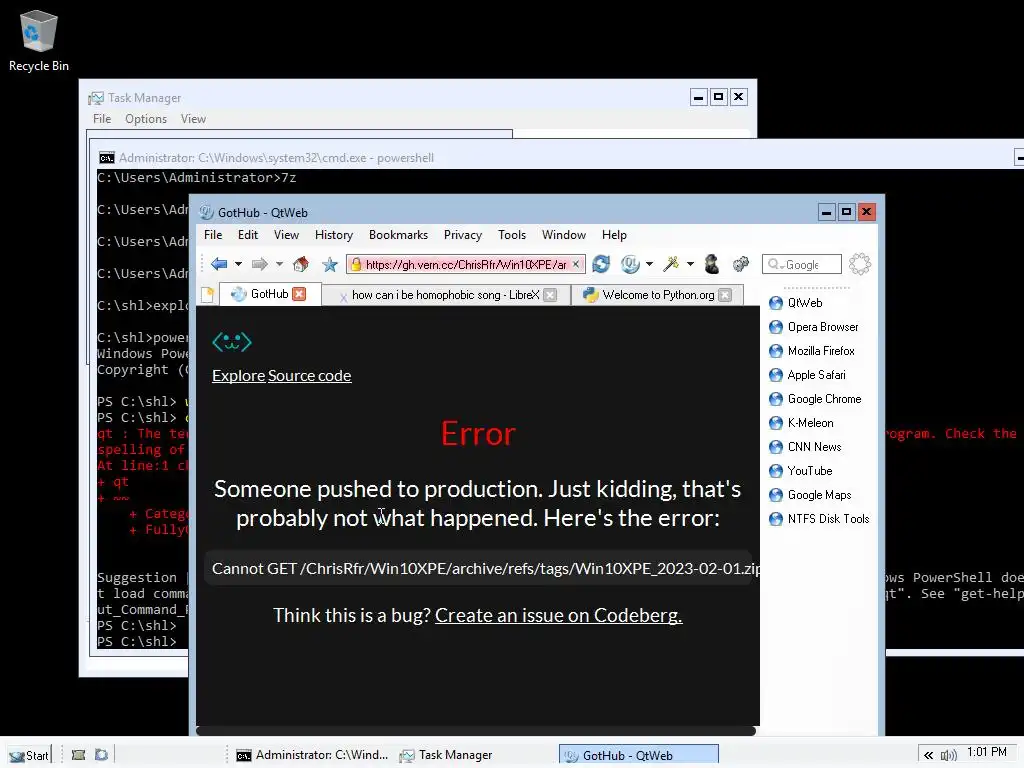
Task: Open the Window menu
Action: pos(564,234)
